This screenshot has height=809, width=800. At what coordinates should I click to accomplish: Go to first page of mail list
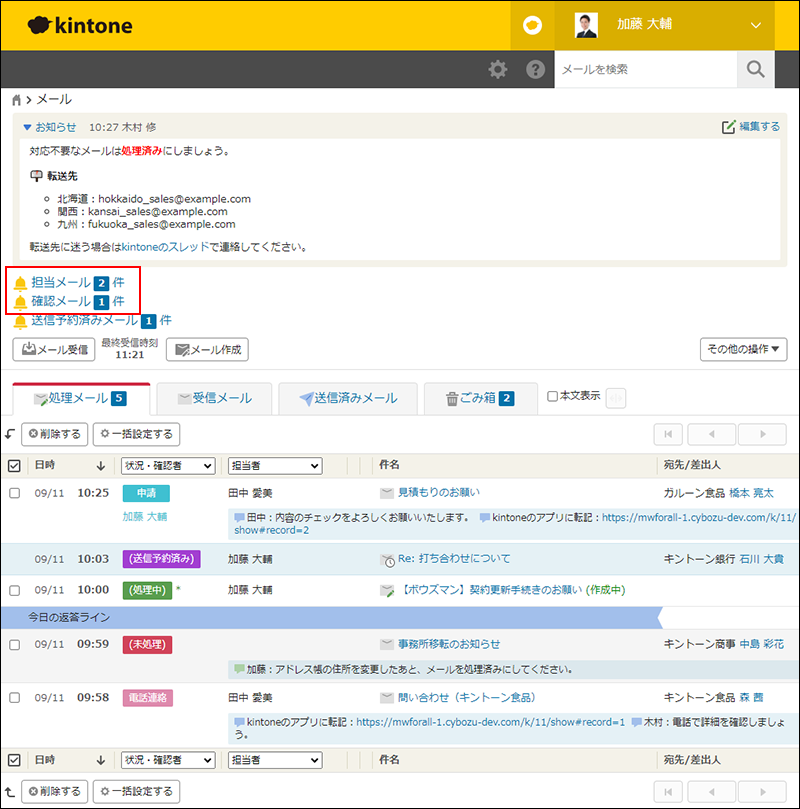670,434
